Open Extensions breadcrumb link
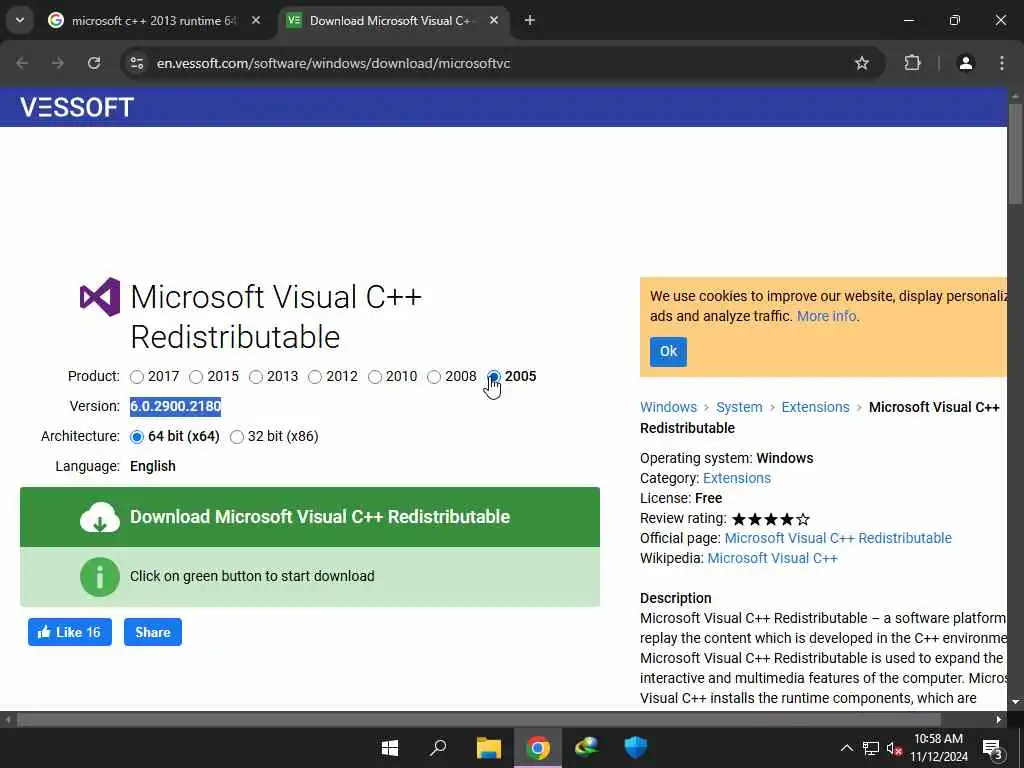1024x768 pixels. pyautogui.click(x=816, y=407)
